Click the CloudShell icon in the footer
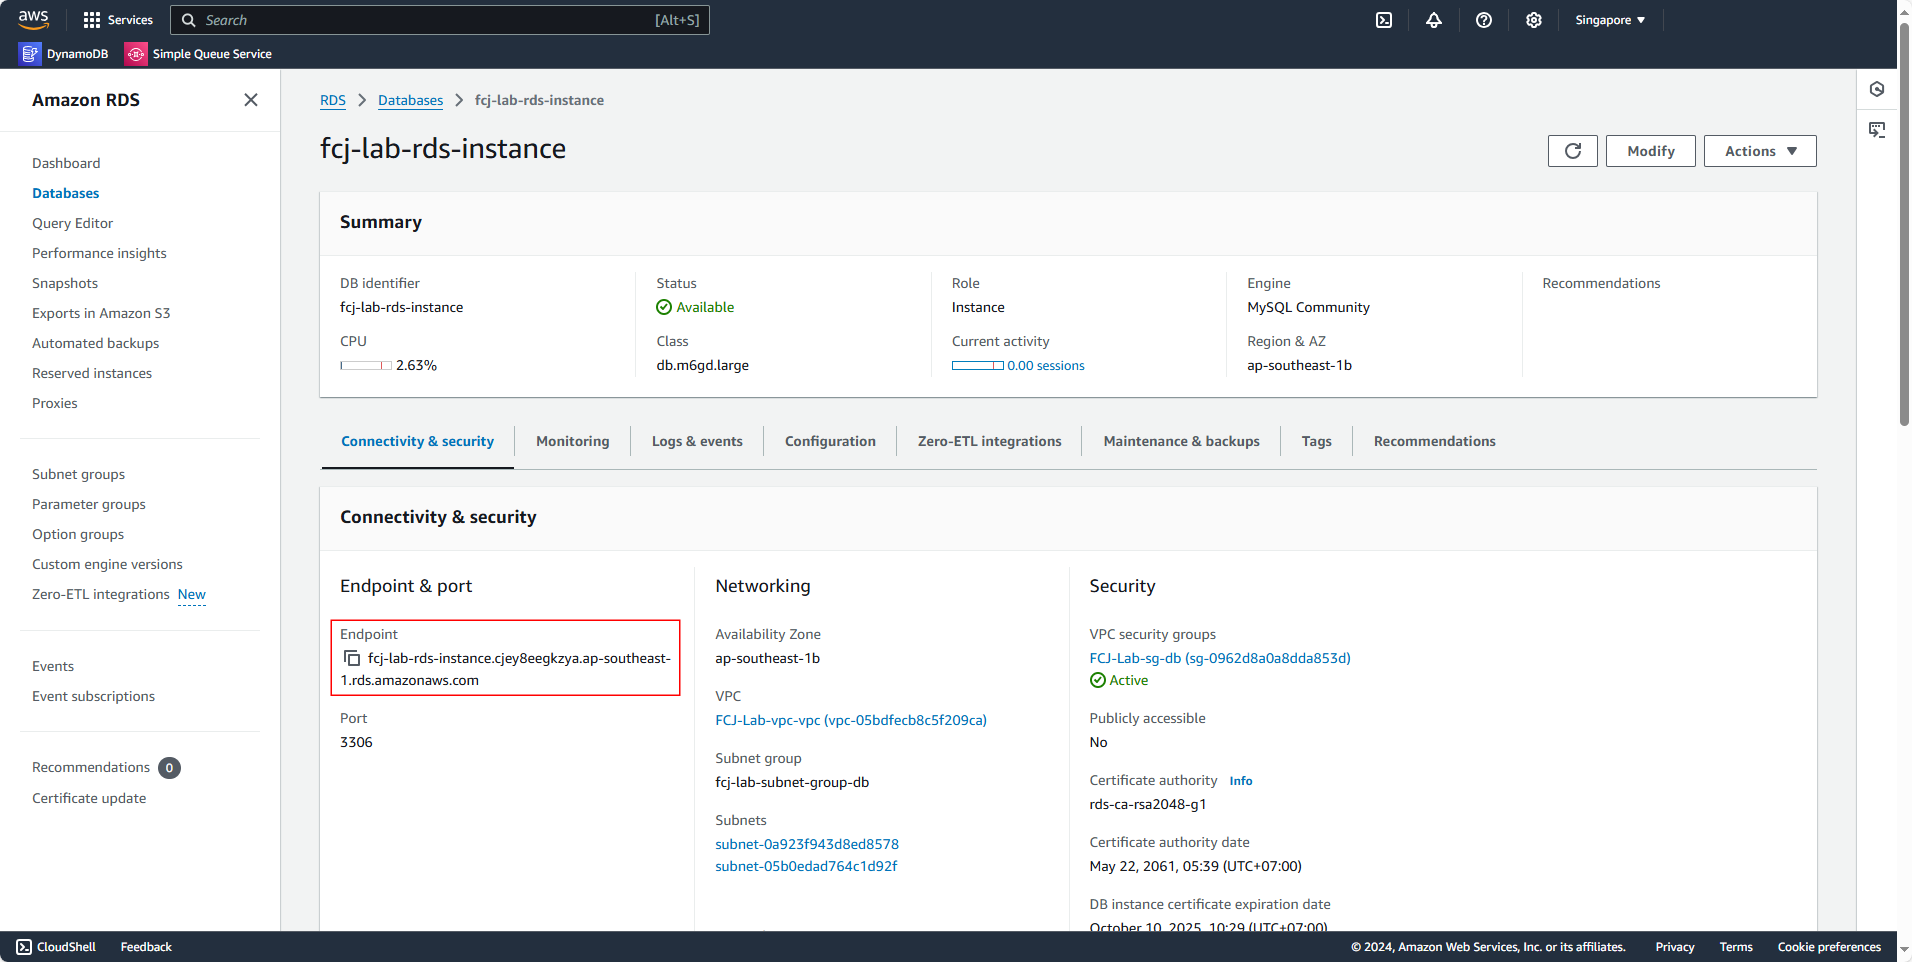This screenshot has height=962, width=1912. [24, 947]
